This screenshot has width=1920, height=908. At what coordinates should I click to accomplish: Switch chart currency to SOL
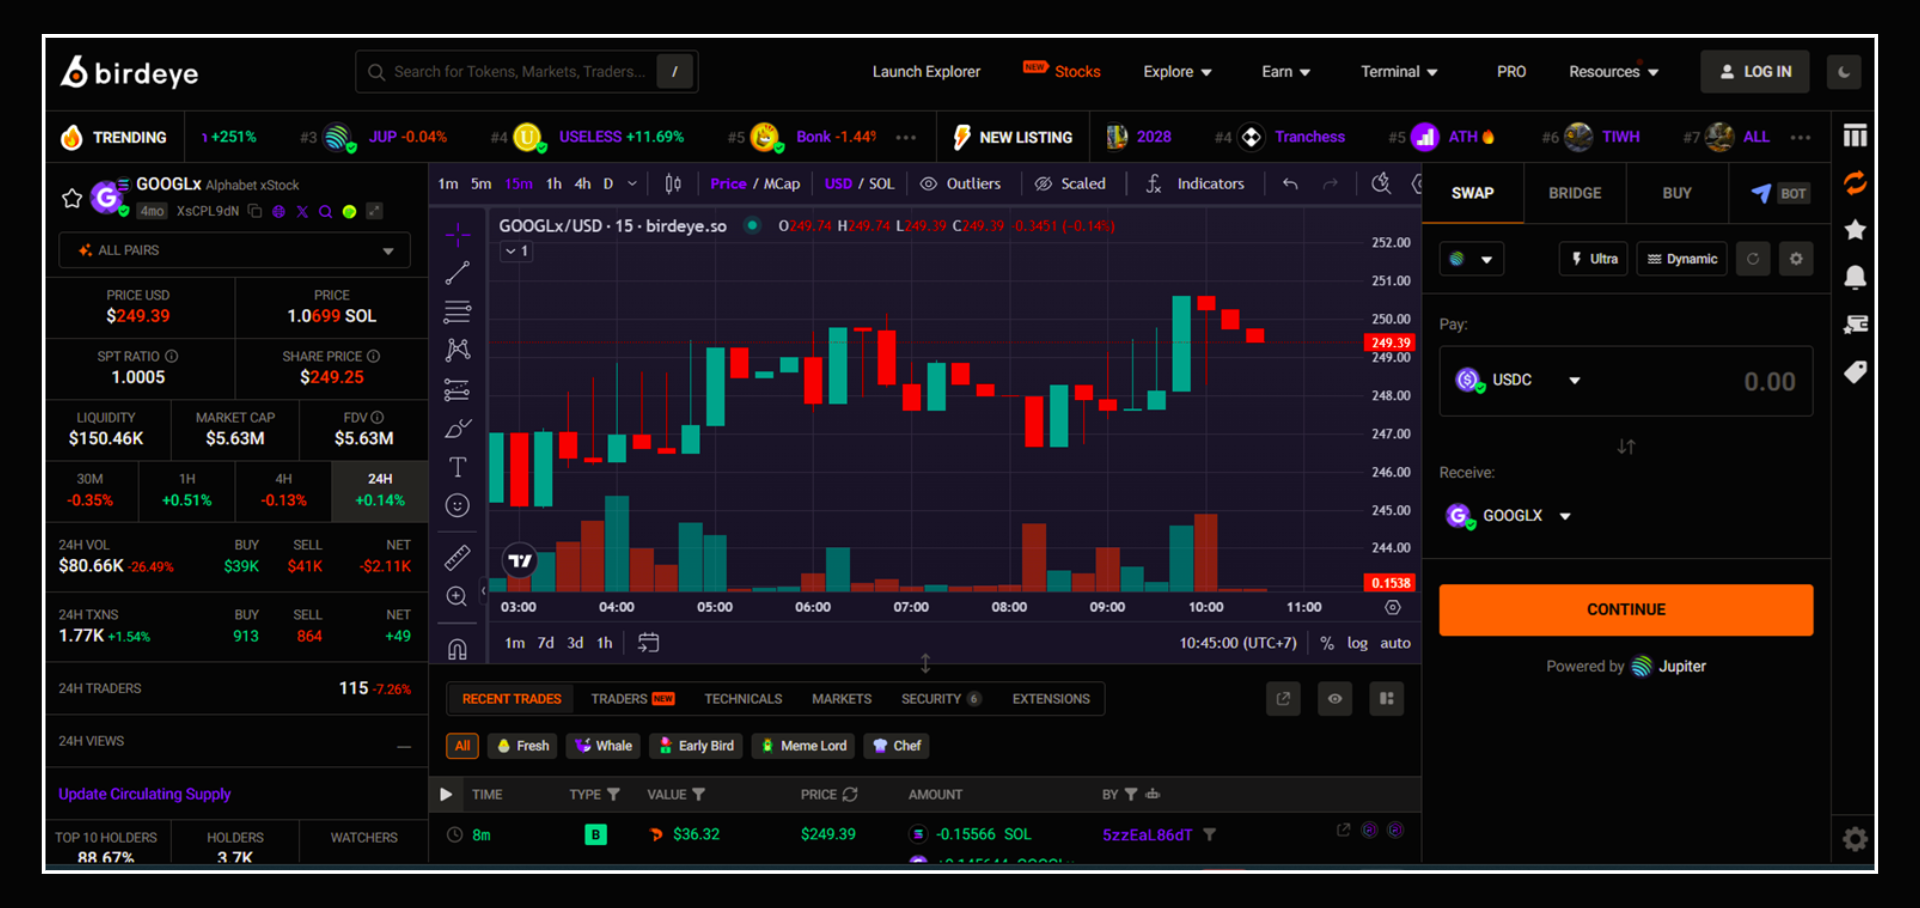click(x=881, y=184)
